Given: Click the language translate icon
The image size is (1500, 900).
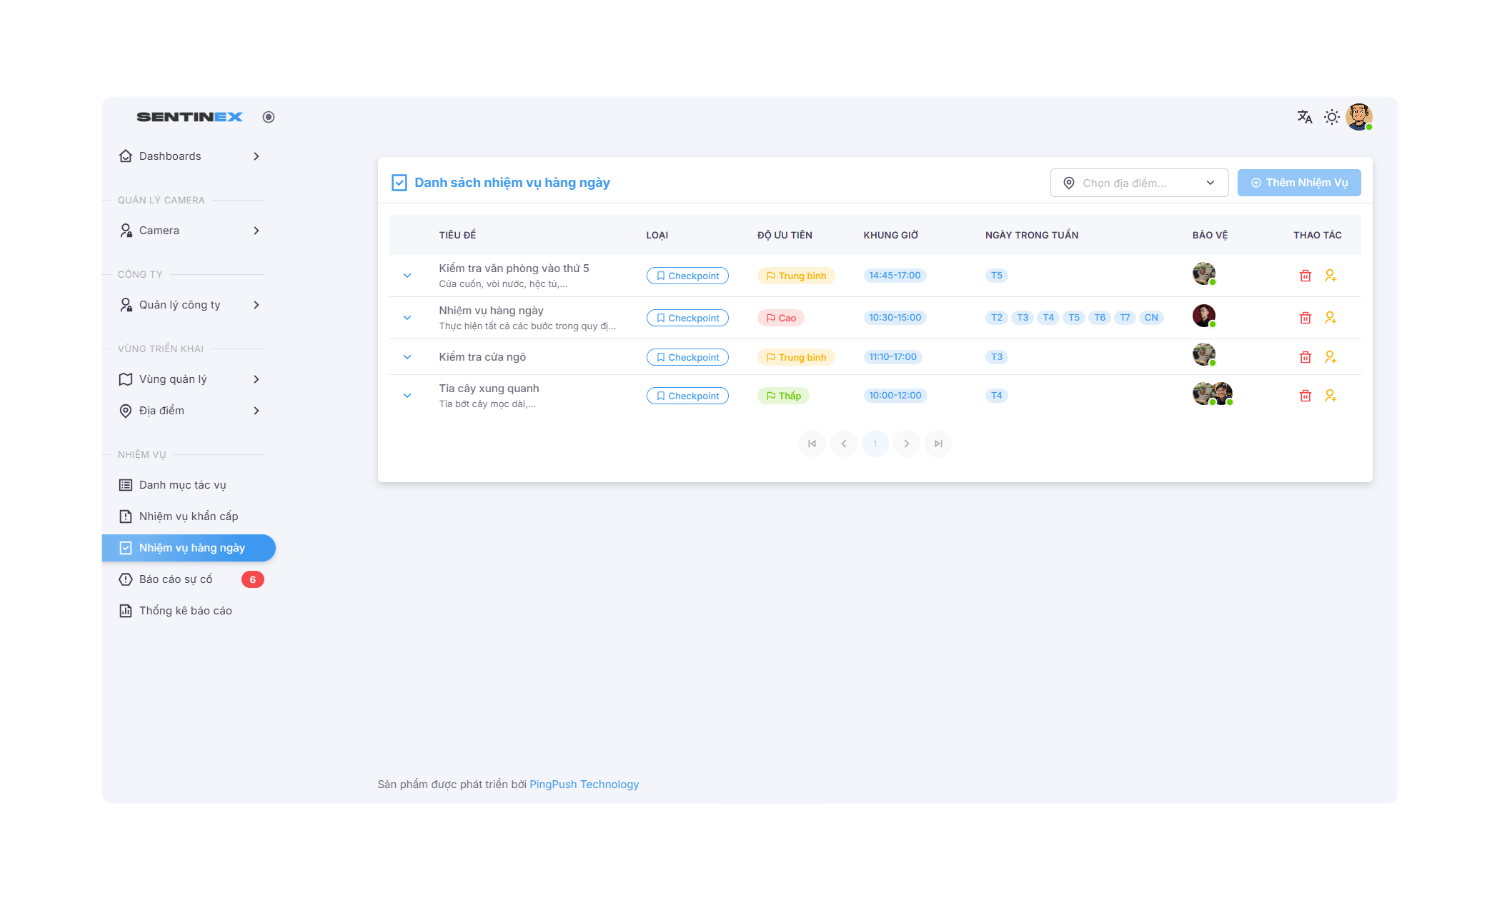Looking at the screenshot, I should pos(1304,117).
